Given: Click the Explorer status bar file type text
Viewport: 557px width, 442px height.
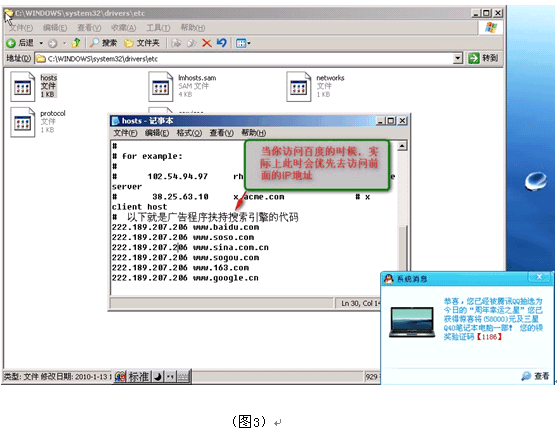Looking at the screenshot, I should coord(57,377).
